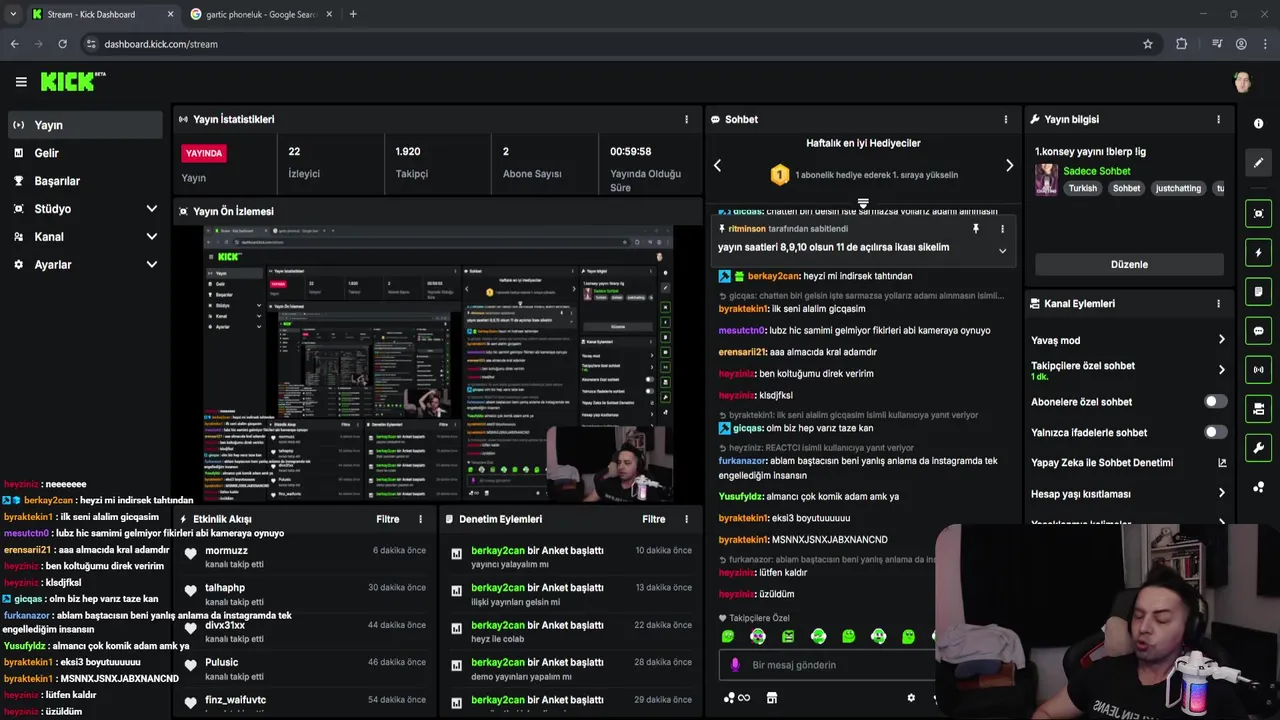1280x720 pixels.
Task: Toggle Abonelere özel sohbet switch
Action: 1215,401
